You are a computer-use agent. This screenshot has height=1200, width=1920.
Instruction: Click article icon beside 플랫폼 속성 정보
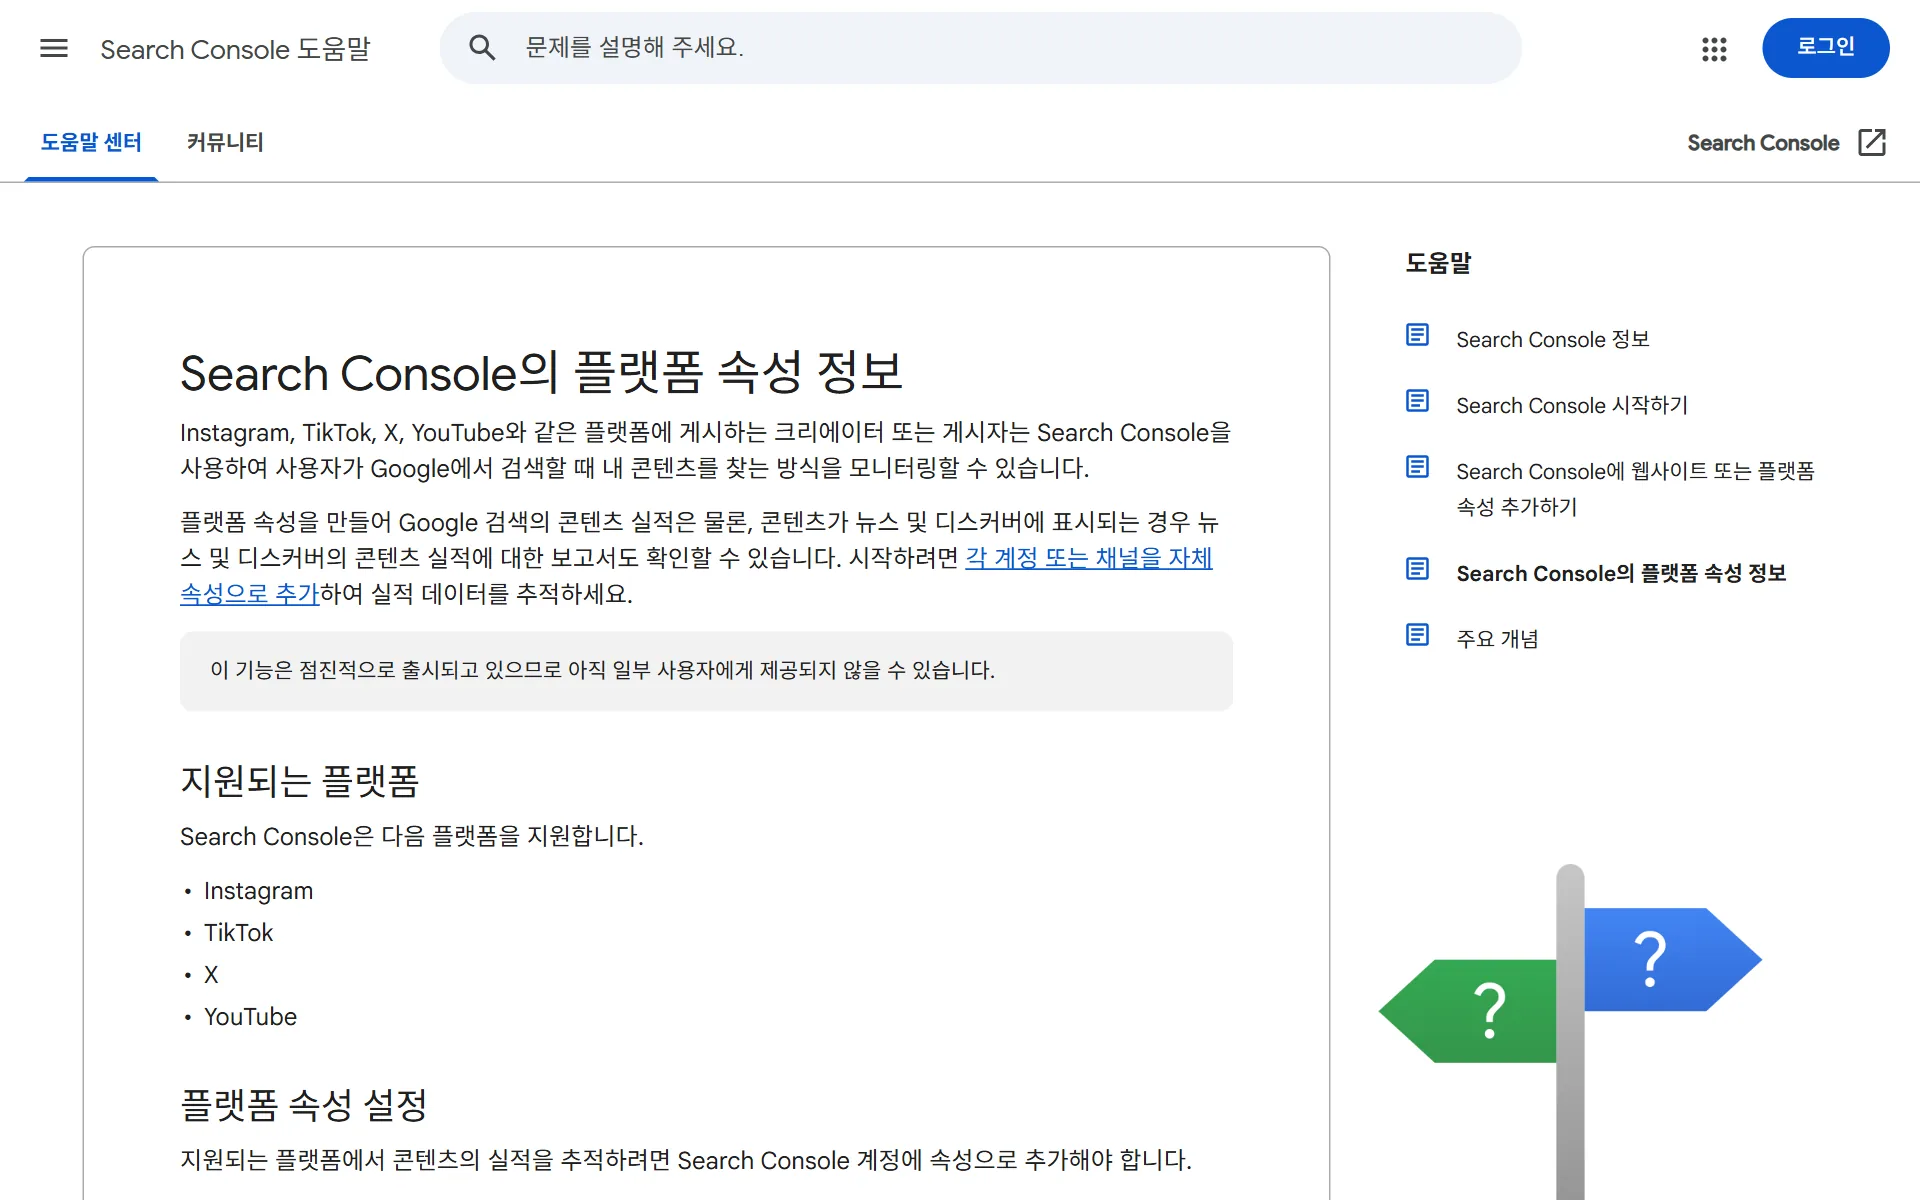tap(1417, 569)
